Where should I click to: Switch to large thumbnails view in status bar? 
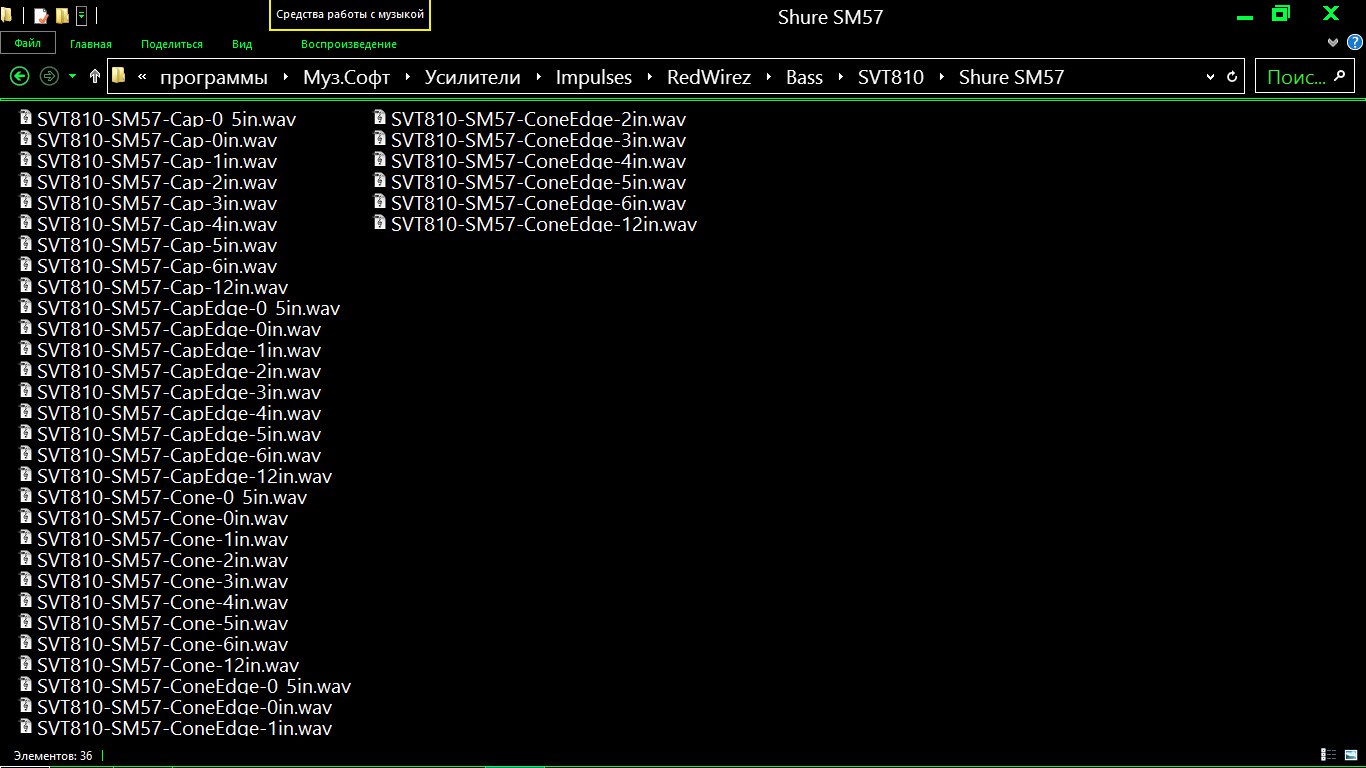tap(1351, 755)
